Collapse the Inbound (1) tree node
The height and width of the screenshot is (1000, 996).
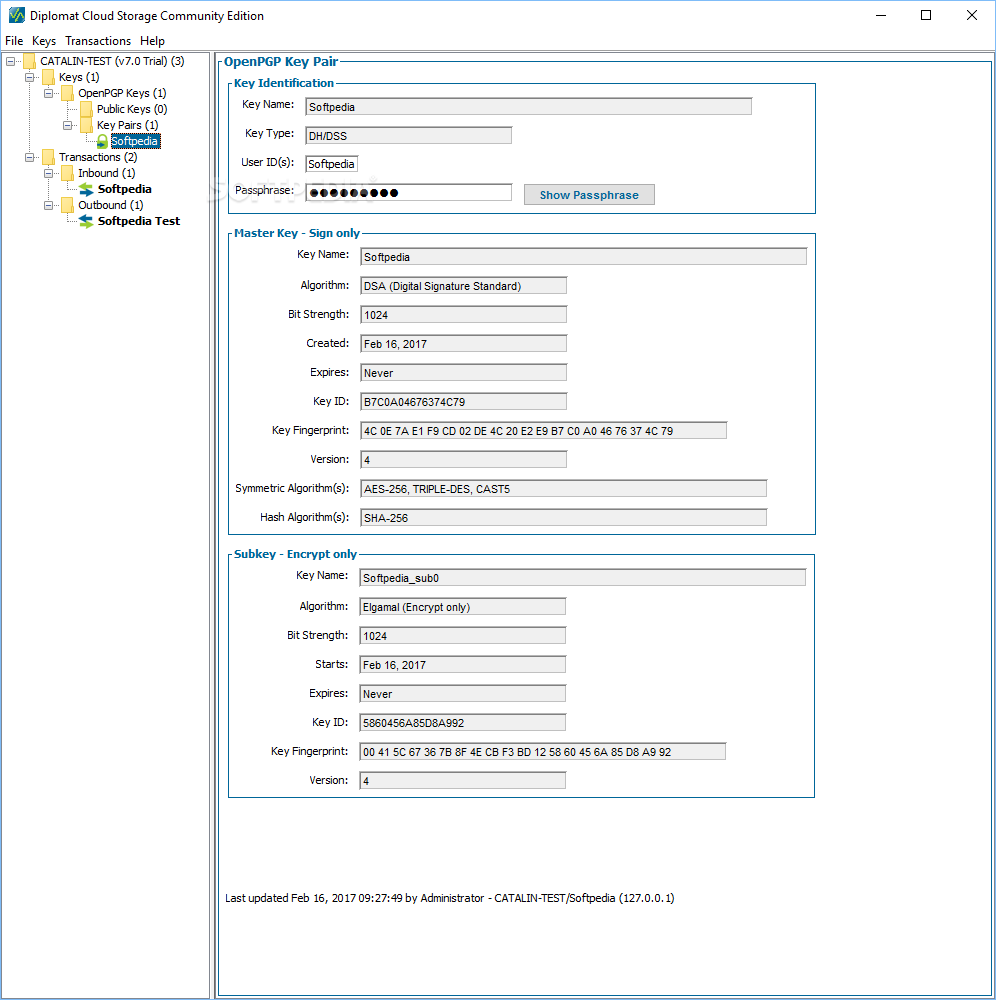(48, 173)
